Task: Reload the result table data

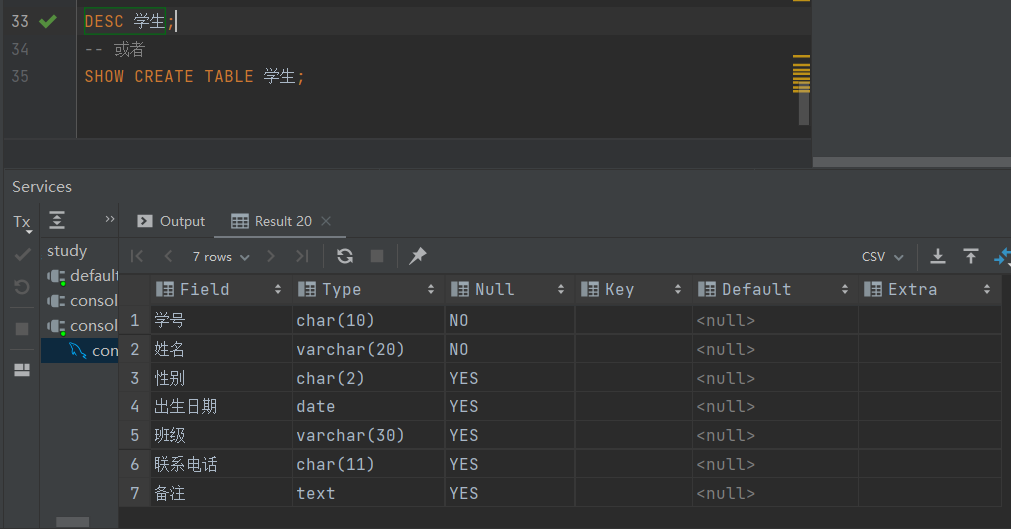Action: pyautogui.click(x=345, y=256)
